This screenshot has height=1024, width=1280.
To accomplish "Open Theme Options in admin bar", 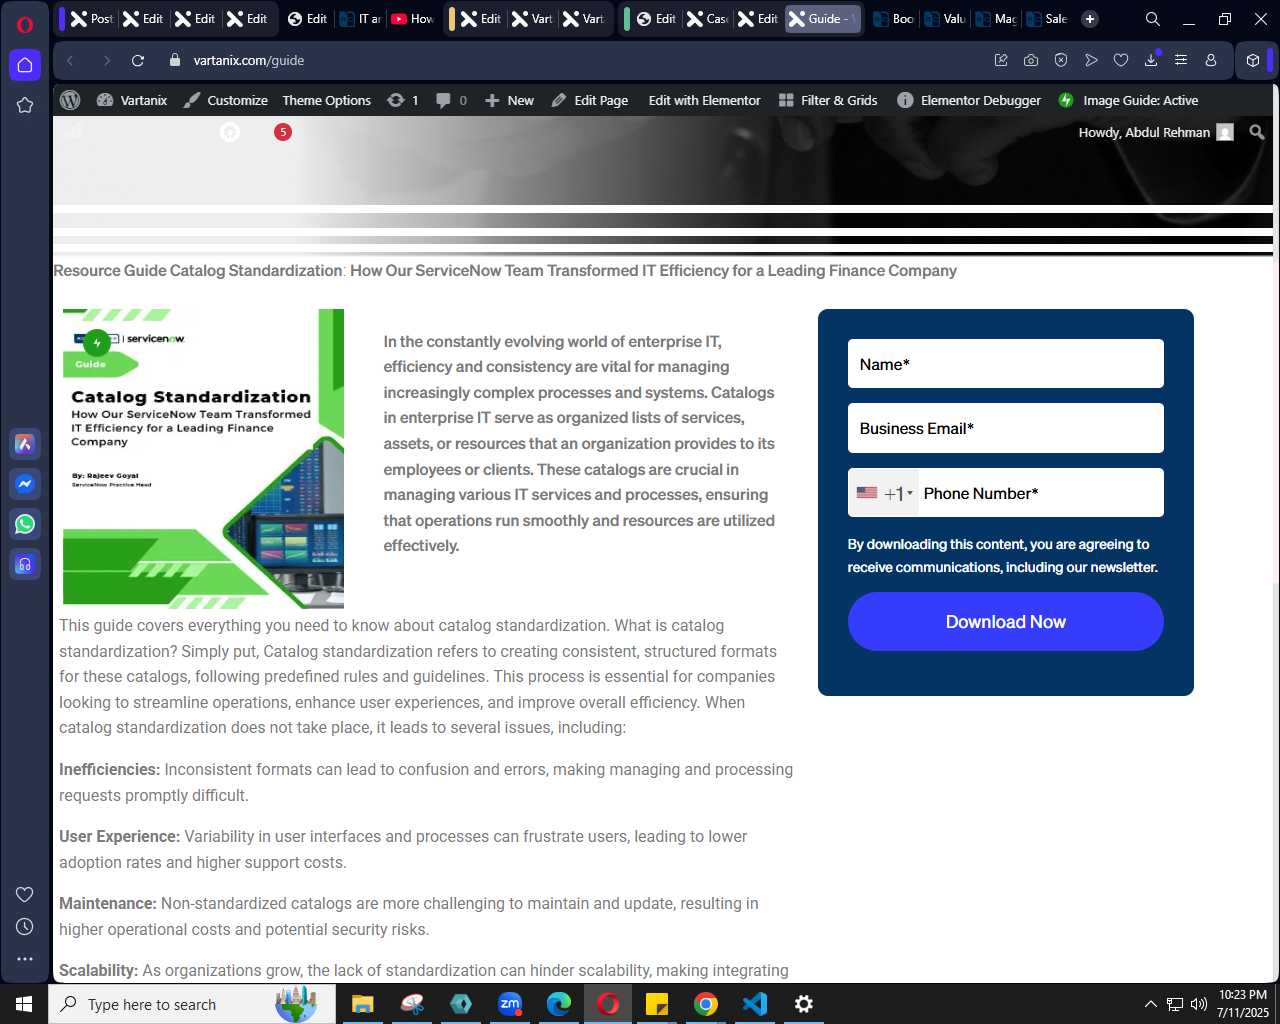I will [x=326, y=100].
